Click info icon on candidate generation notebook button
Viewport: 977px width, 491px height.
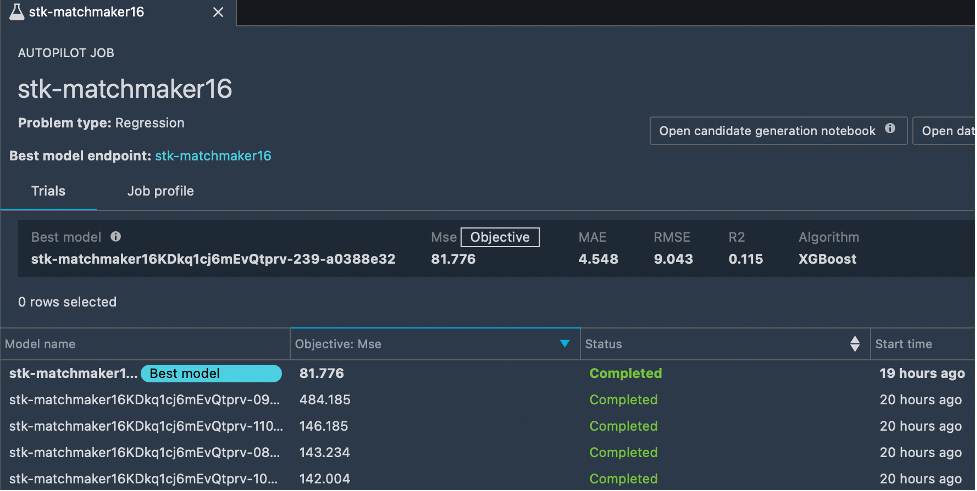click(x=890, y=128)
